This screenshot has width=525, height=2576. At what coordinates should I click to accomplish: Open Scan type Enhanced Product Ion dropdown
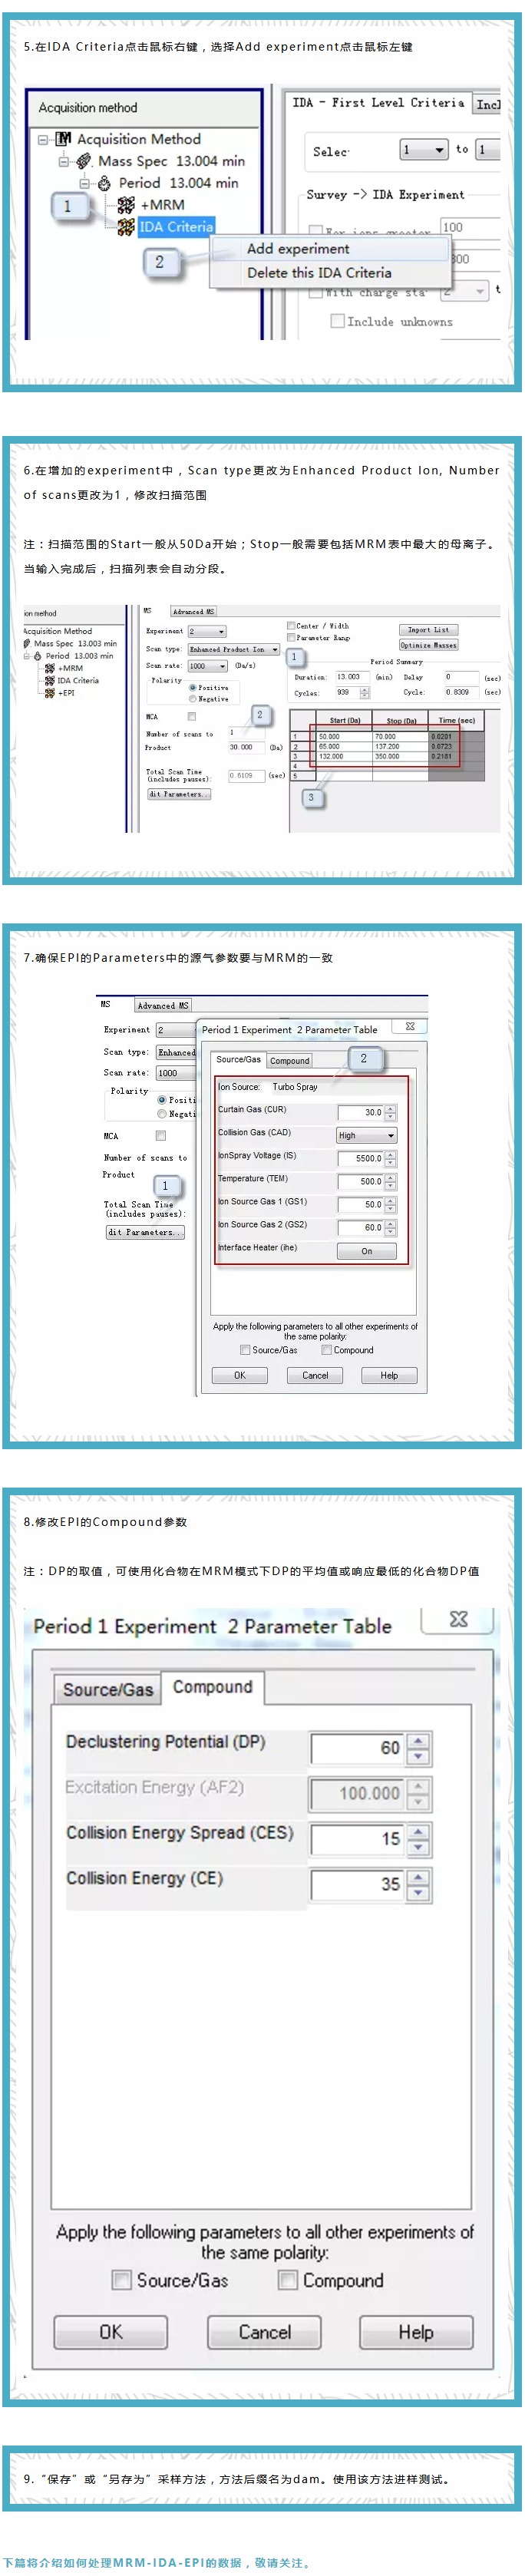pos(235,649)
